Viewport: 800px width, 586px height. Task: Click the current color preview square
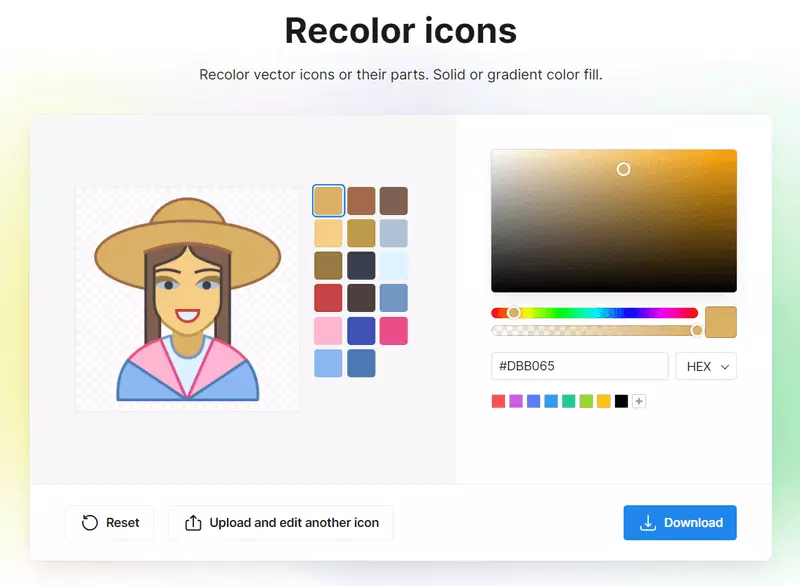pyautogui.click(x=721, y=322)
